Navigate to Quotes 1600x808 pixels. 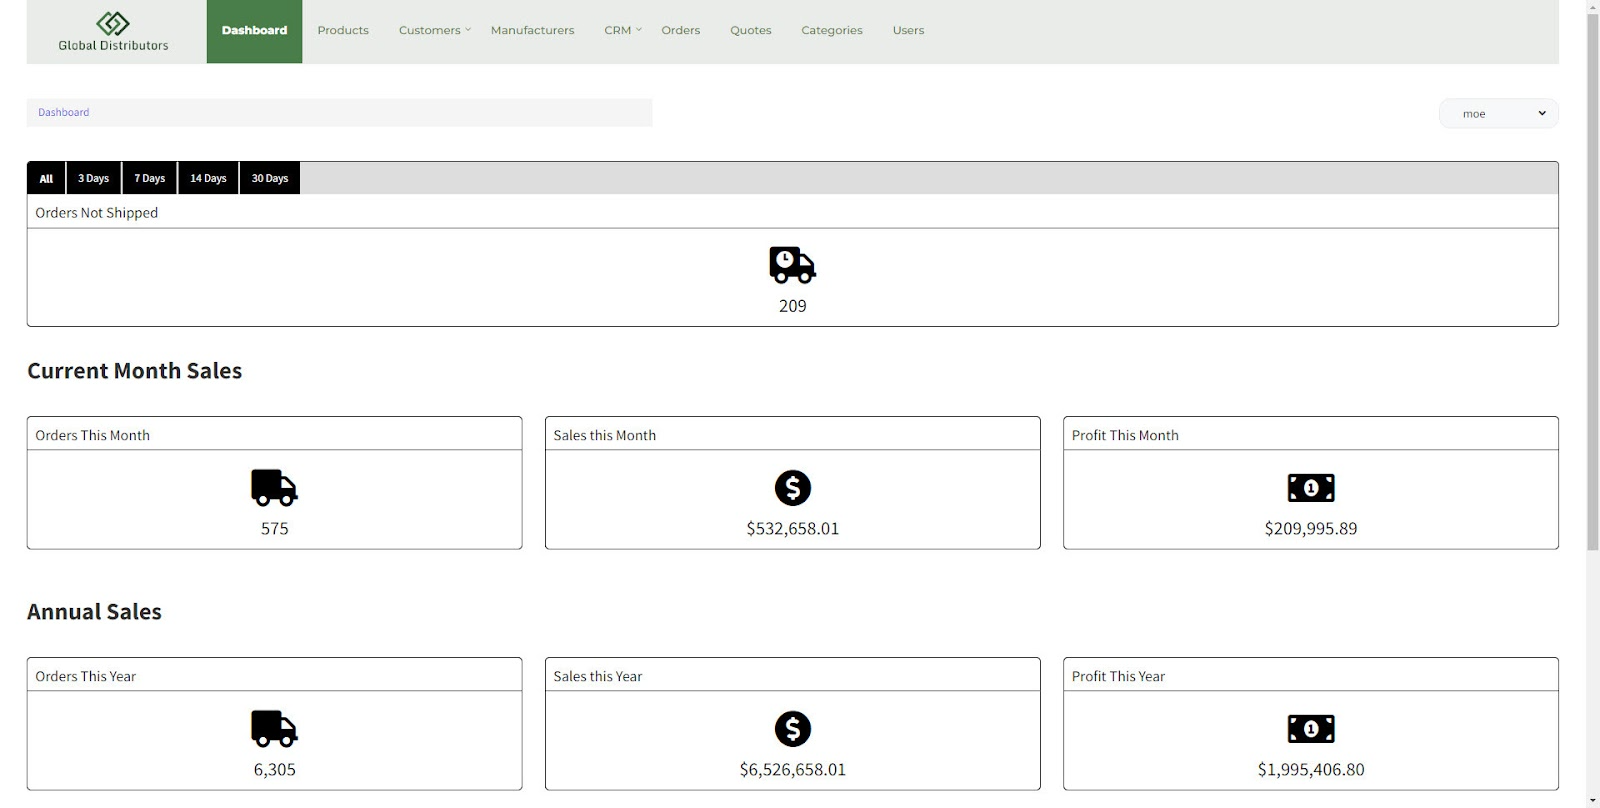[x=750, y=30]
